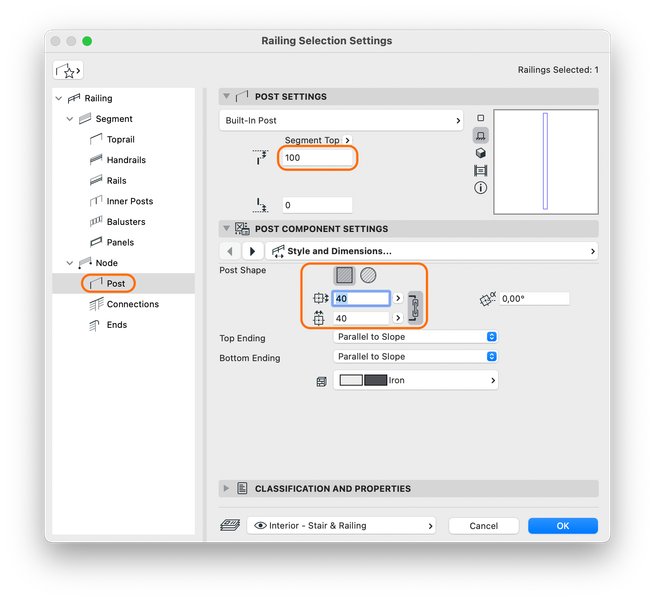Choose square post shape
Image resolution: width=655 pixels, height=601 pixels.
click(x=344, y=275)
